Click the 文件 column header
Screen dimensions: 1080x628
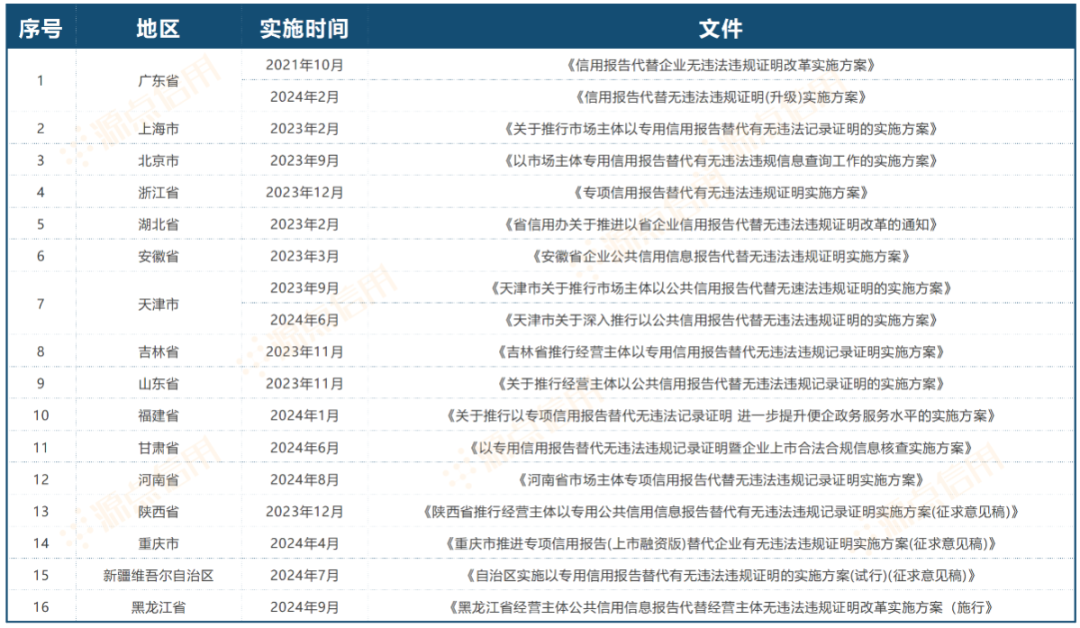point(720,28)
